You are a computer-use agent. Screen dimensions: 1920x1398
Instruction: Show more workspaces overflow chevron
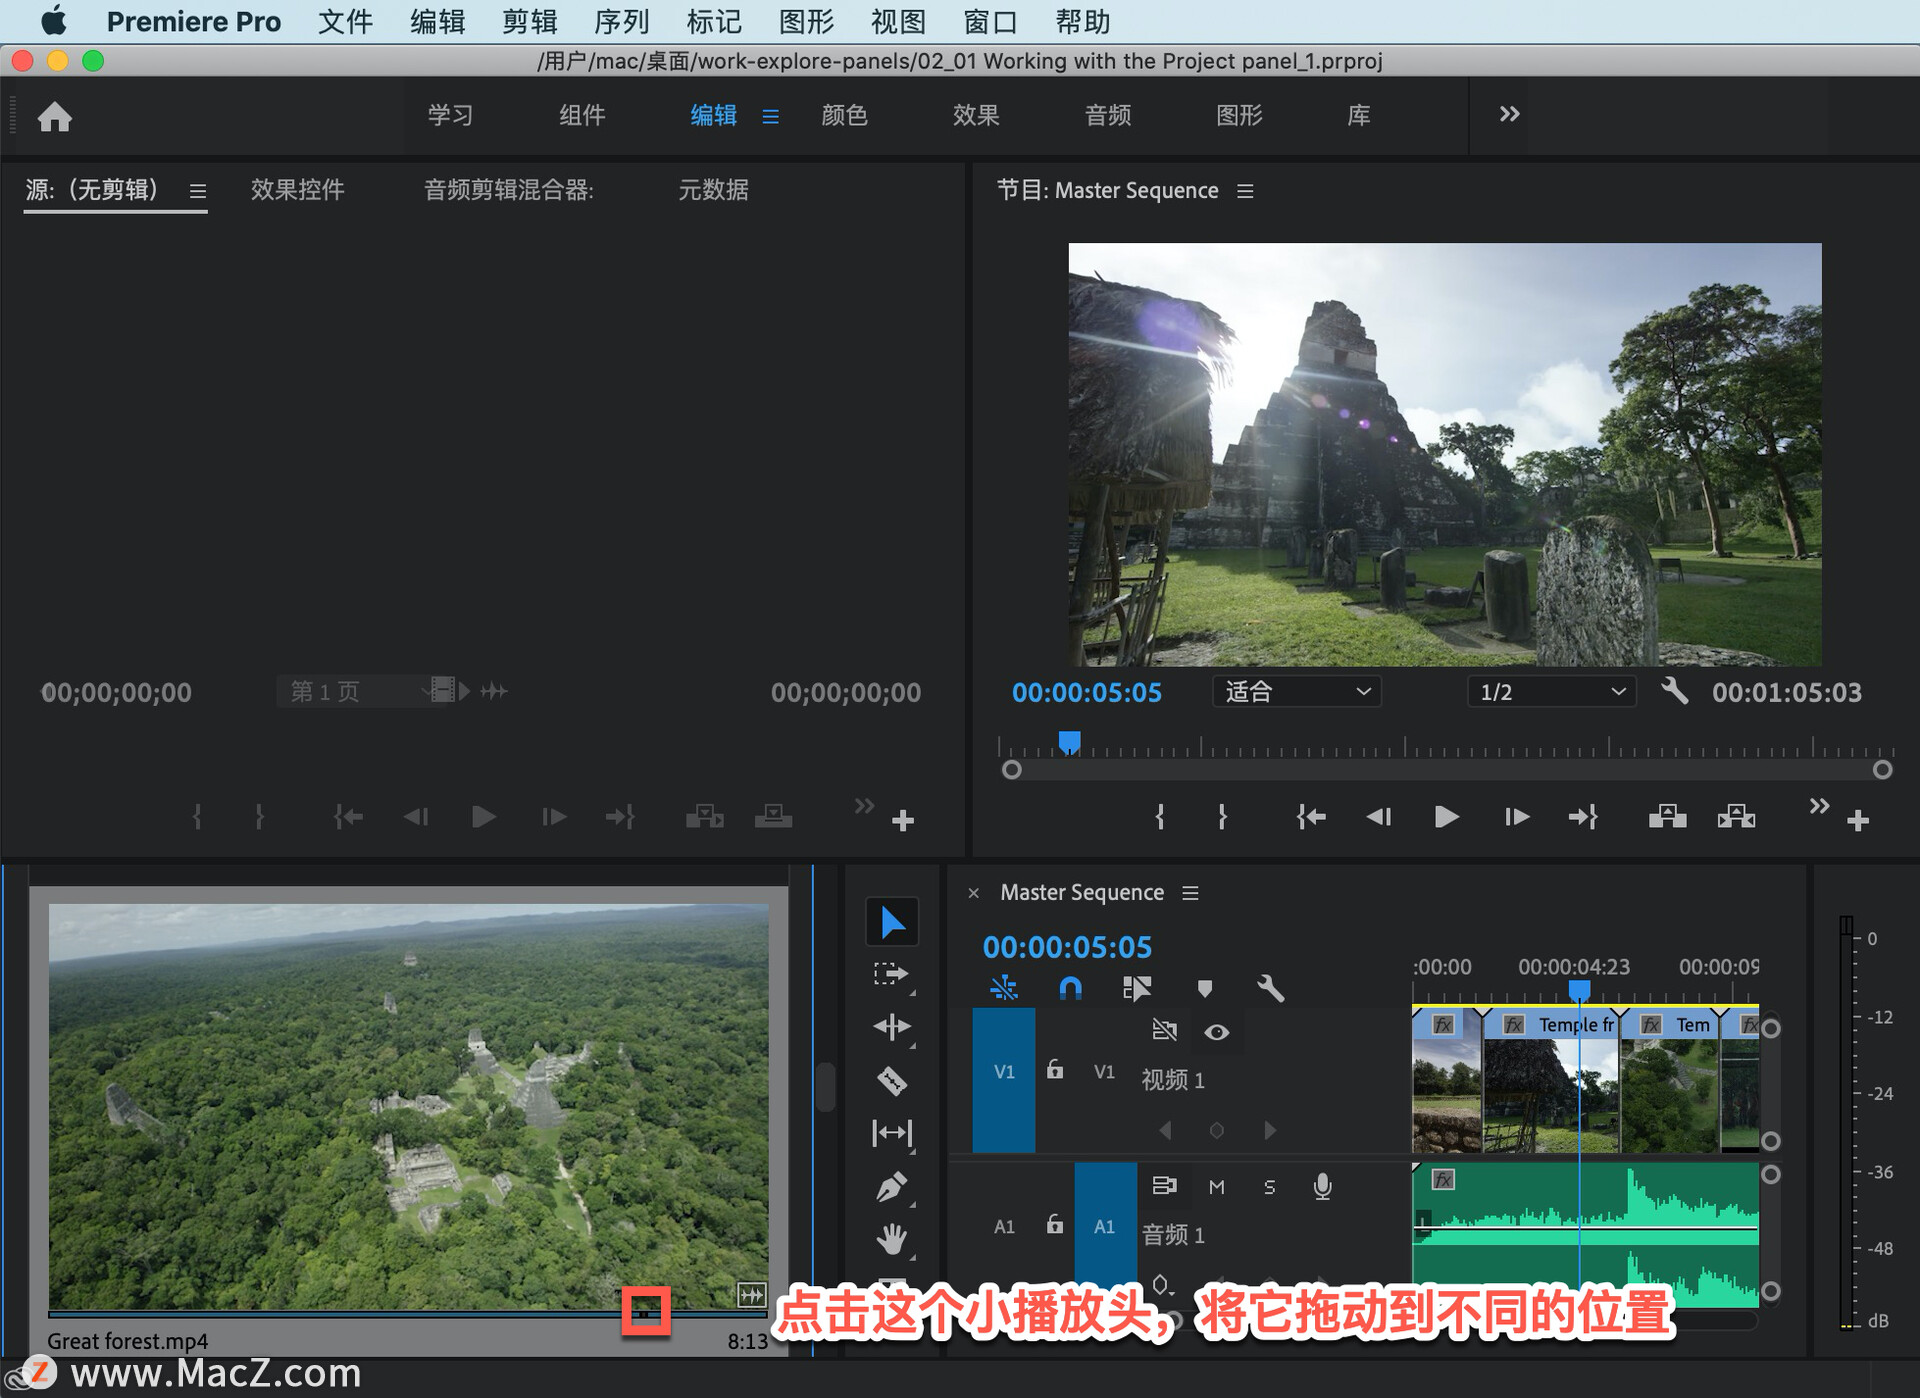click(x=1509, y=114)
